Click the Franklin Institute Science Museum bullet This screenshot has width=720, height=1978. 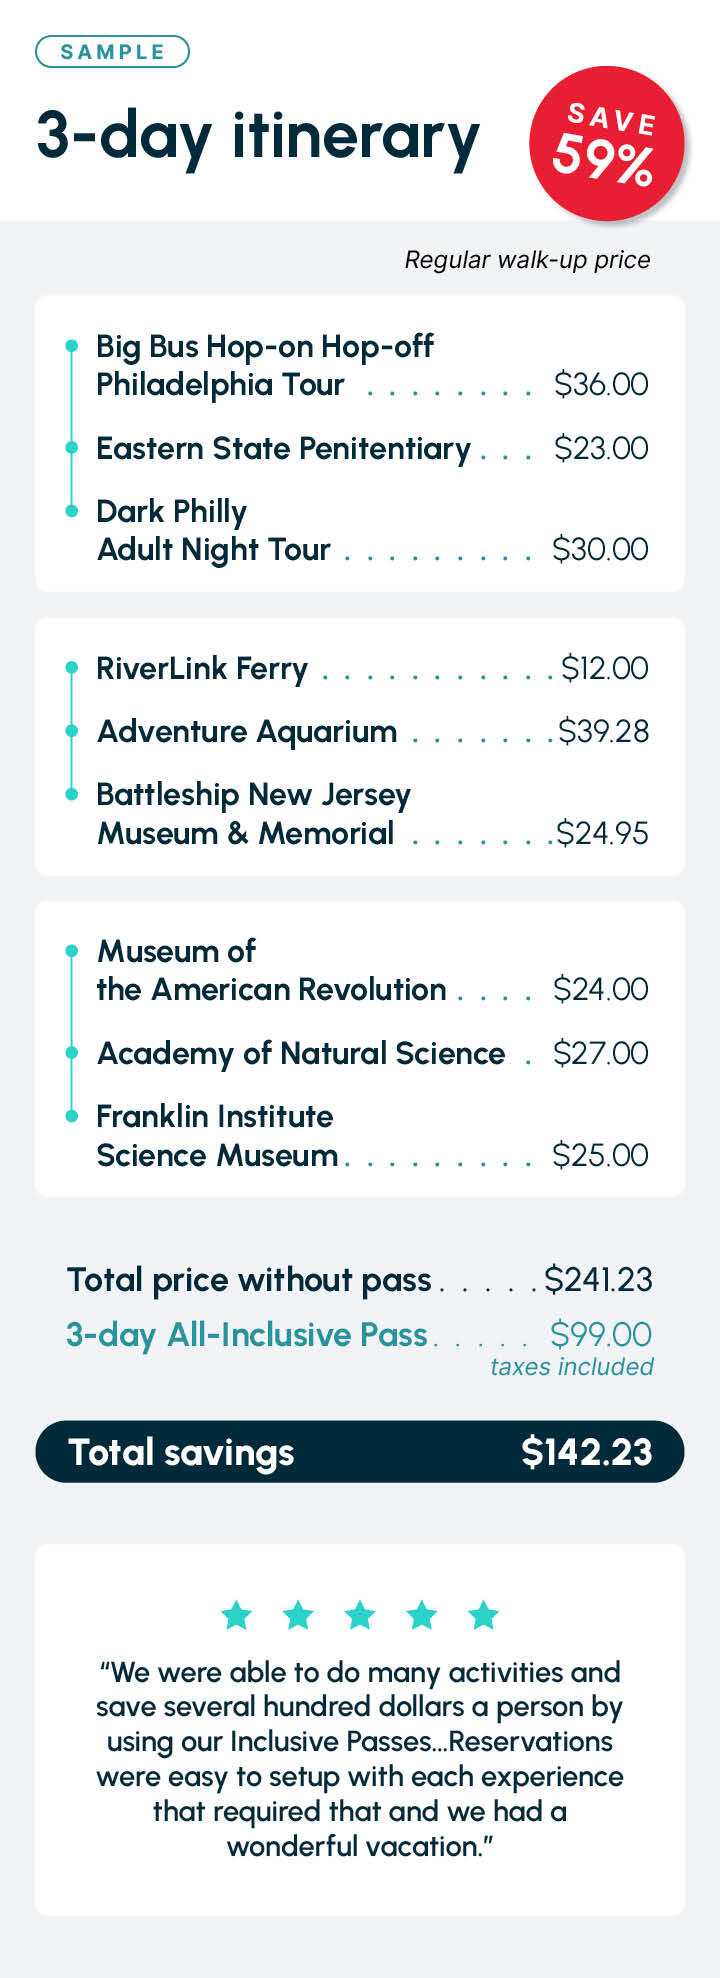point(71,1116)
